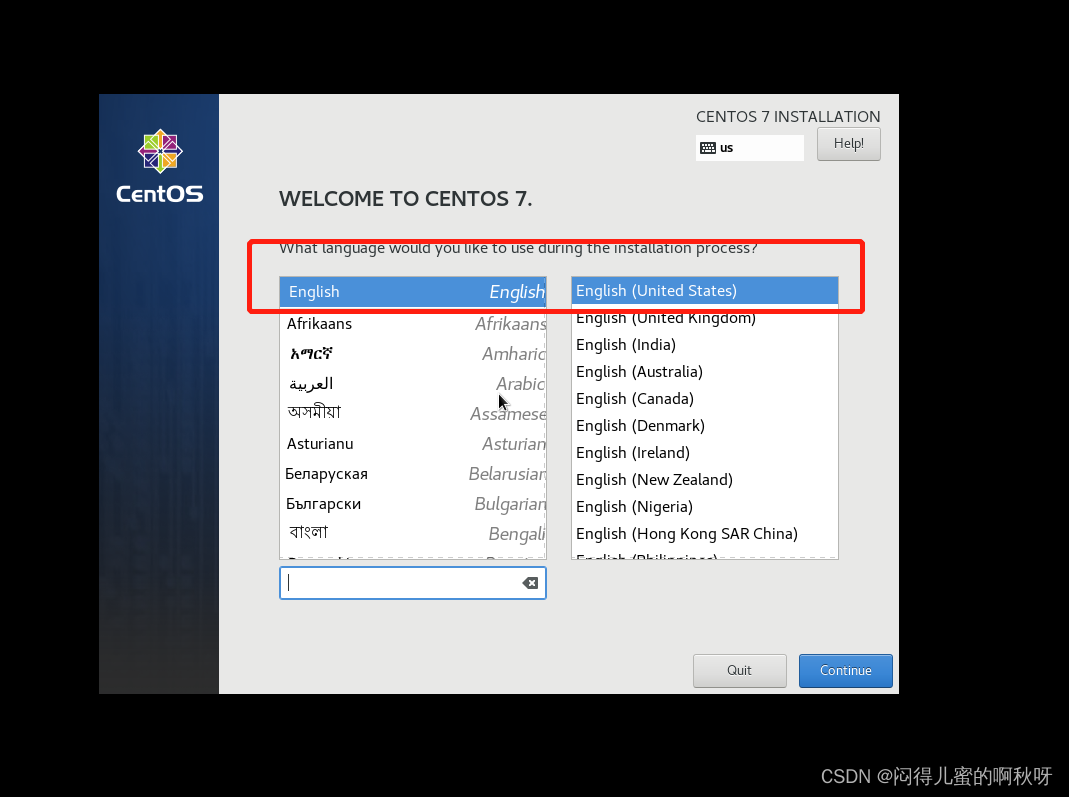This screenshot has width=1069, height=797.
Task: Choose English (New Zealand) locale
Action: point(705,480)
